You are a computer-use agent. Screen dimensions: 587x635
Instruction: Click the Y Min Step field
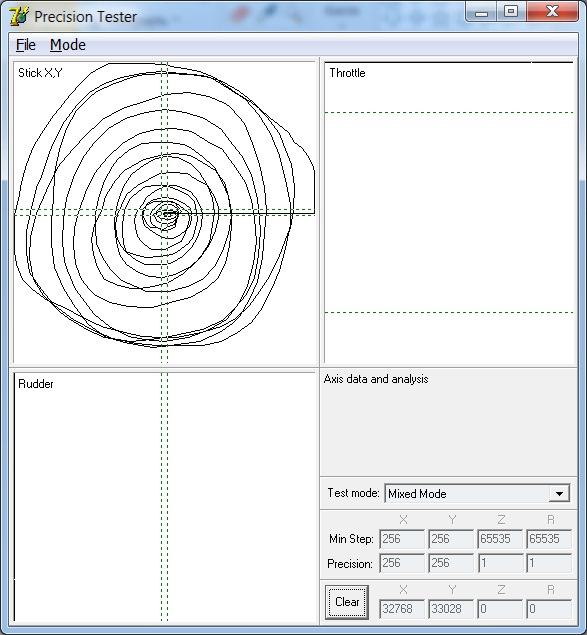pos(451,539)
